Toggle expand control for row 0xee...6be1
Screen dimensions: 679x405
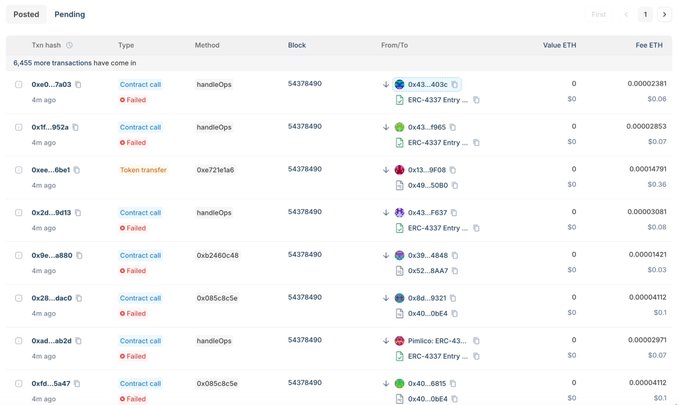19,170
